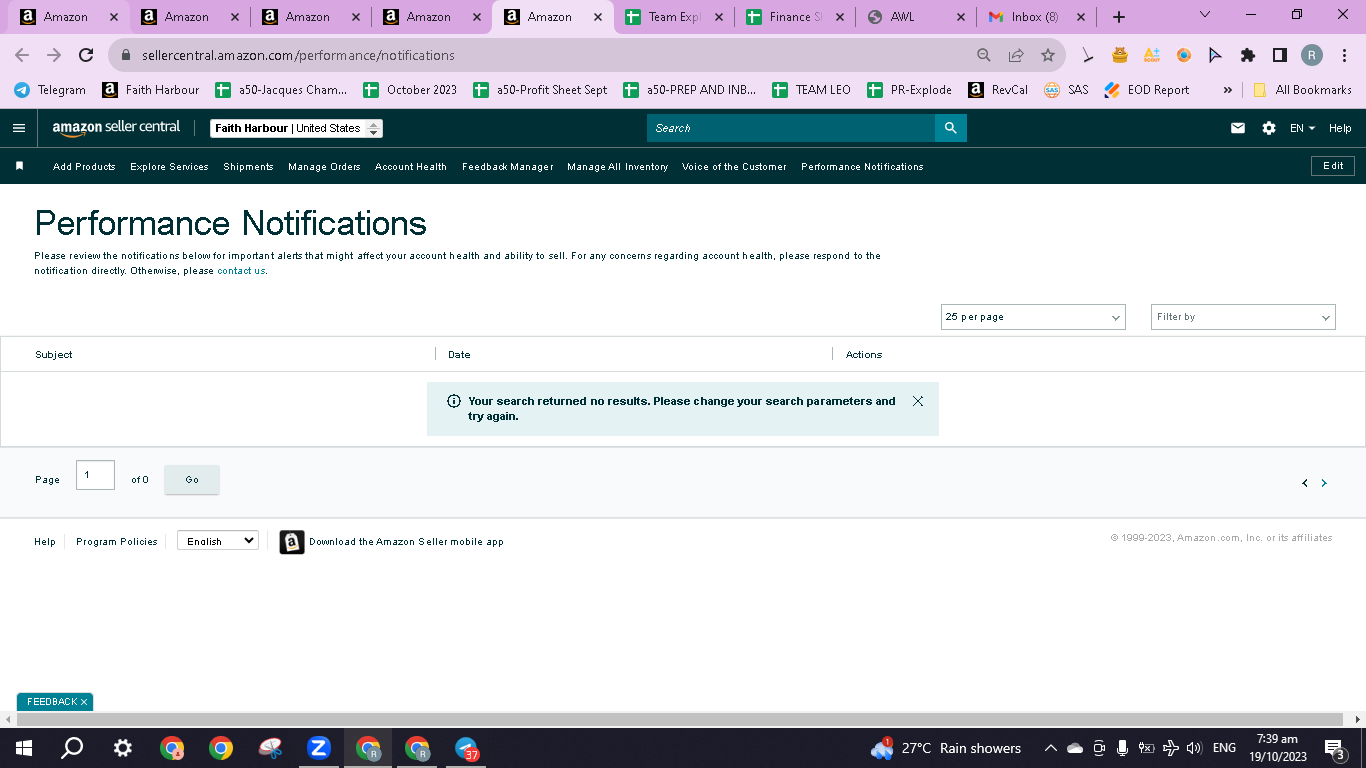Open Telegram from the taskbar
This screenshot has height=768, width=1366.
[467, 748]
